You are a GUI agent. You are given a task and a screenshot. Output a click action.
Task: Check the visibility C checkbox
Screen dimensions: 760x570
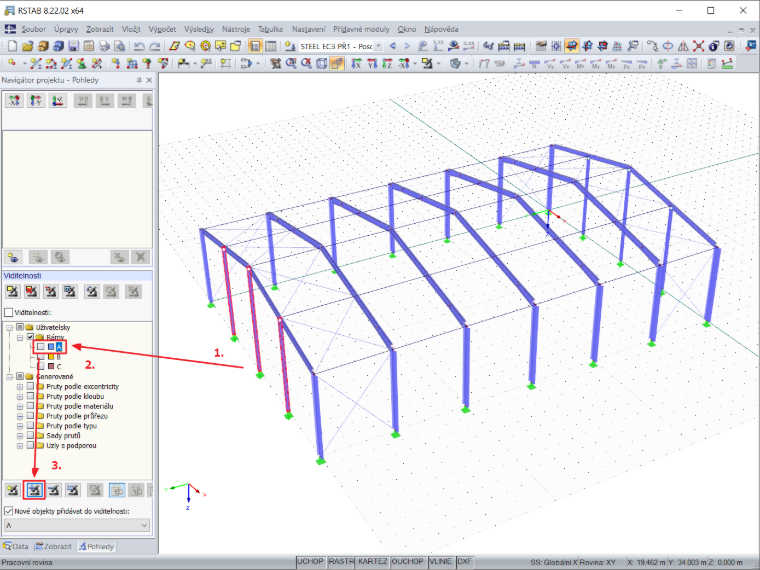click(41, 366)
